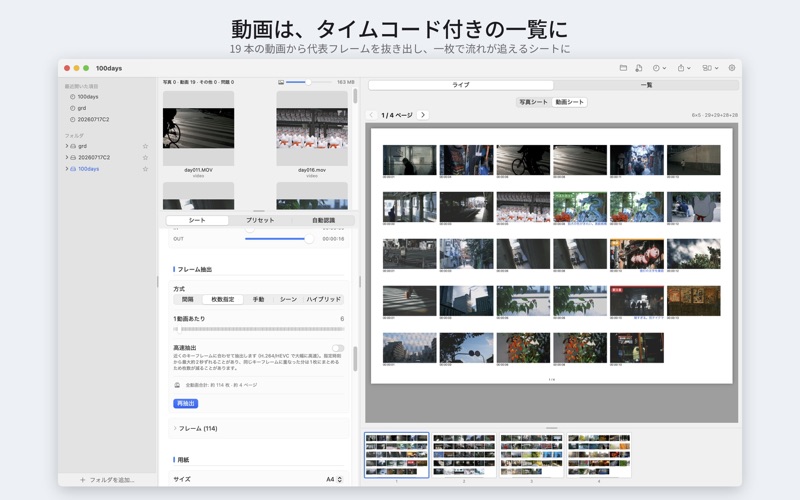This screenshot has height=500, width=800.
Task: Open recent item 100days in sidebar
Action: [88, 96]
